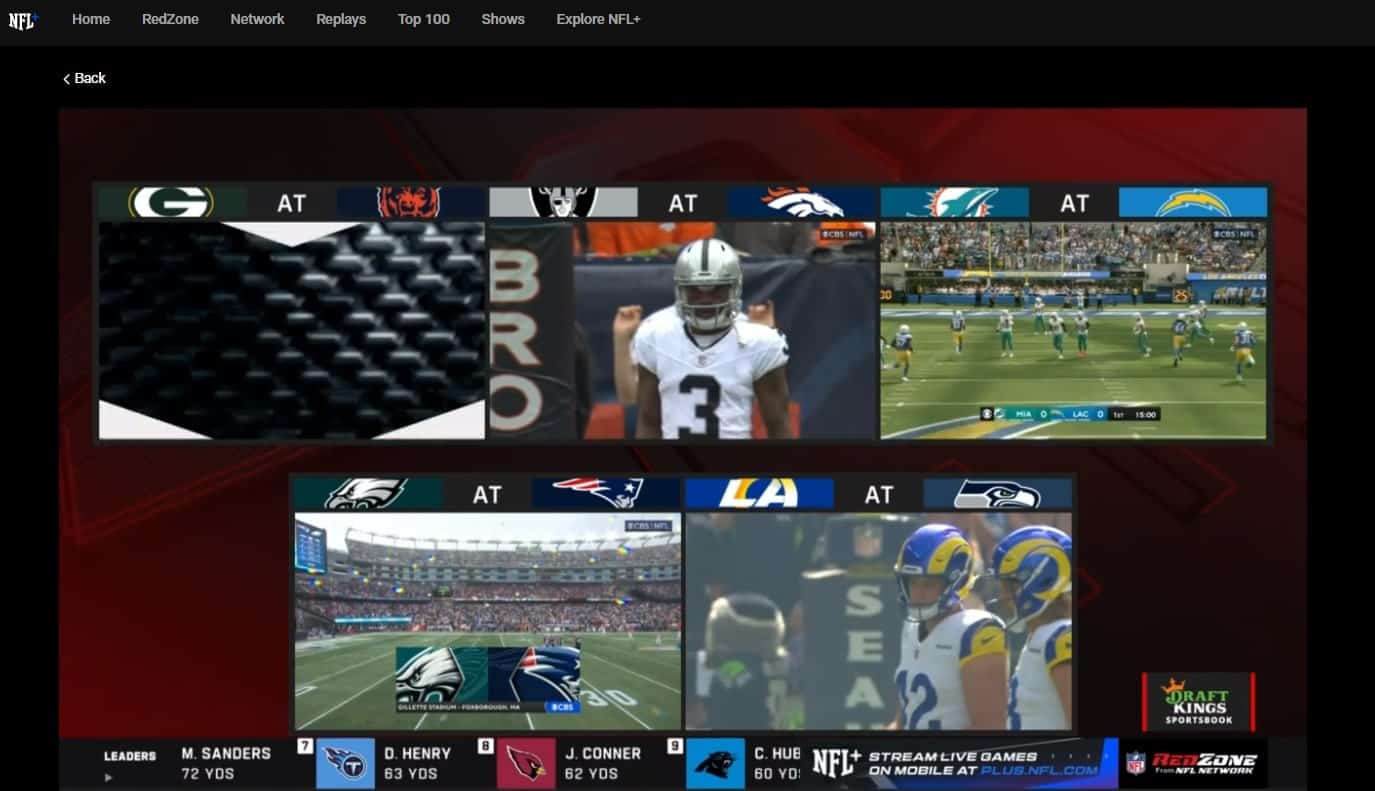The image size is (1375, 791).
Task: Click the DraftKings Sportsbook logo
Action: 1198,702
